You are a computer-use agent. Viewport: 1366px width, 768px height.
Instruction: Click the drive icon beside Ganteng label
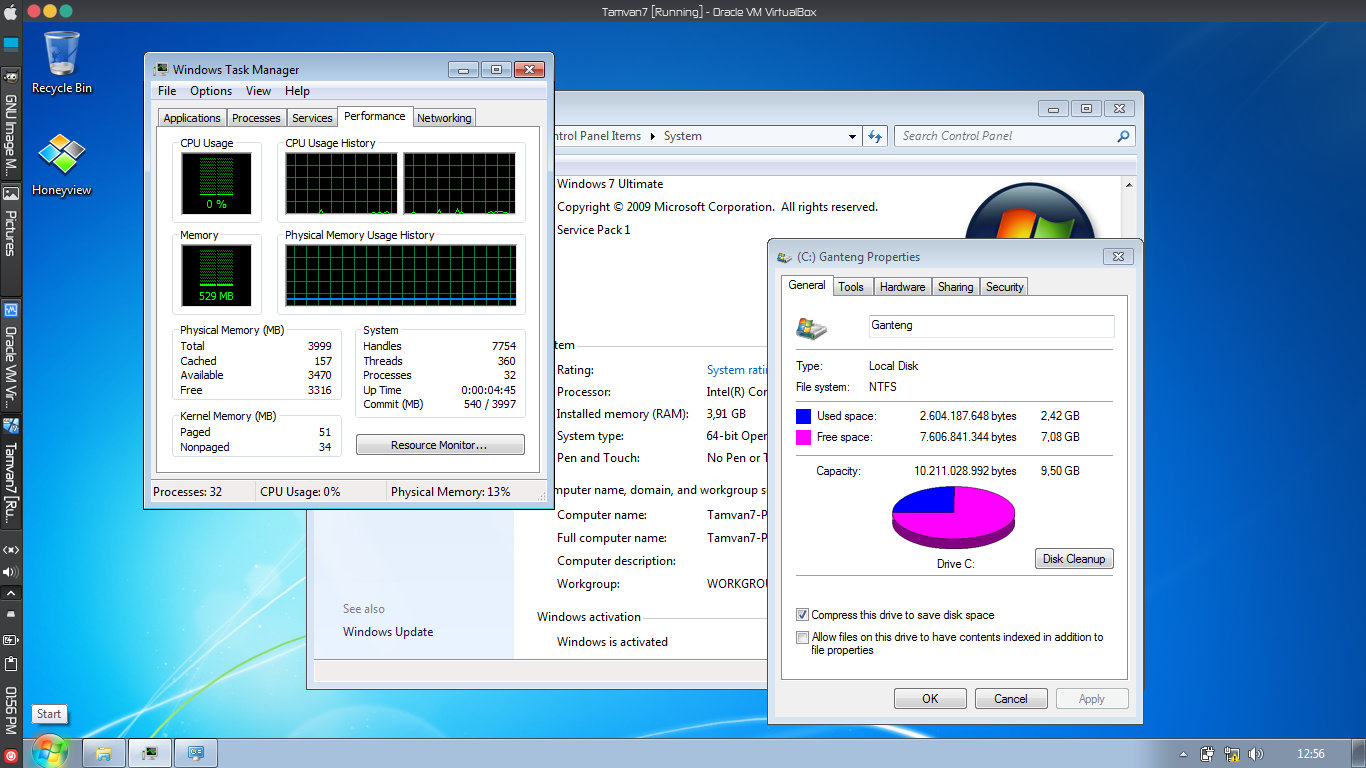click(x=811, y=328)
